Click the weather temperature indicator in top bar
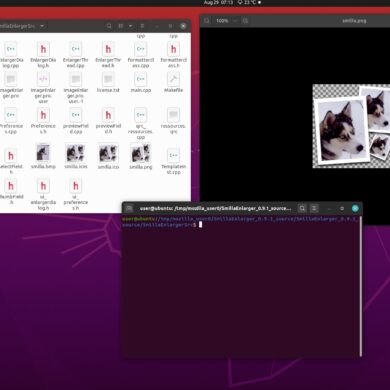This screenshot has height=390, width=390. coord(247,3)
